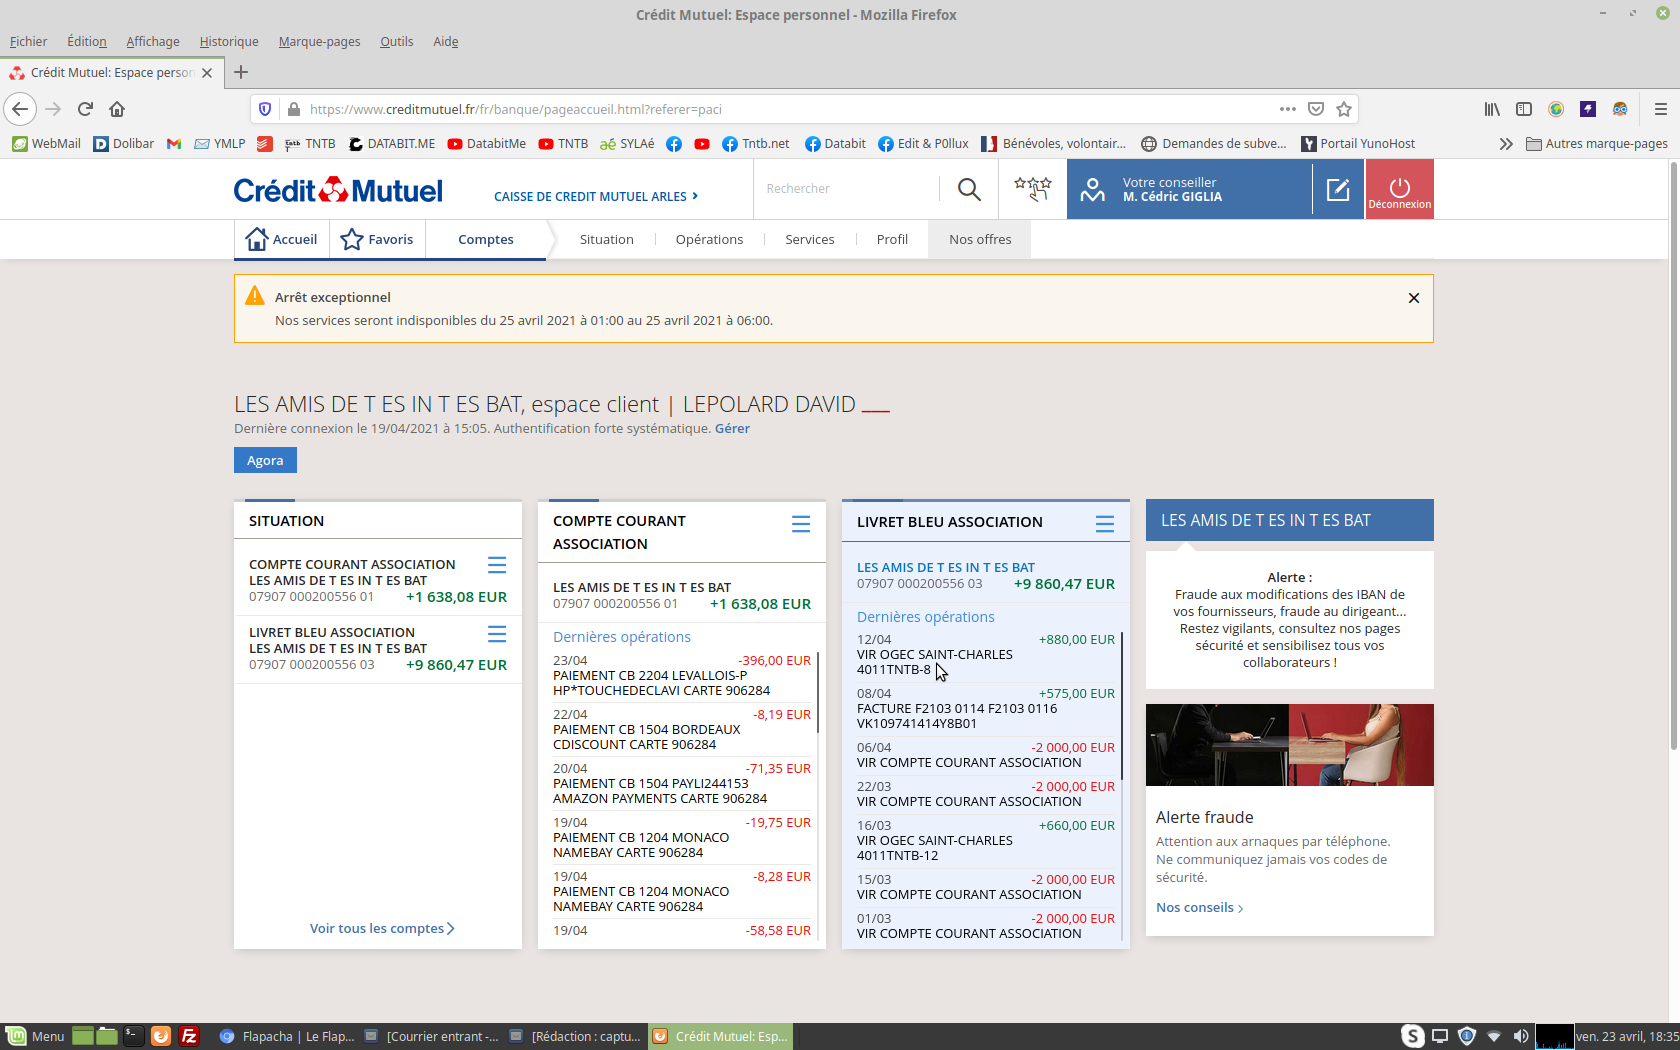
Task: Click Firefox reload page button
Action: click(85, 109)
